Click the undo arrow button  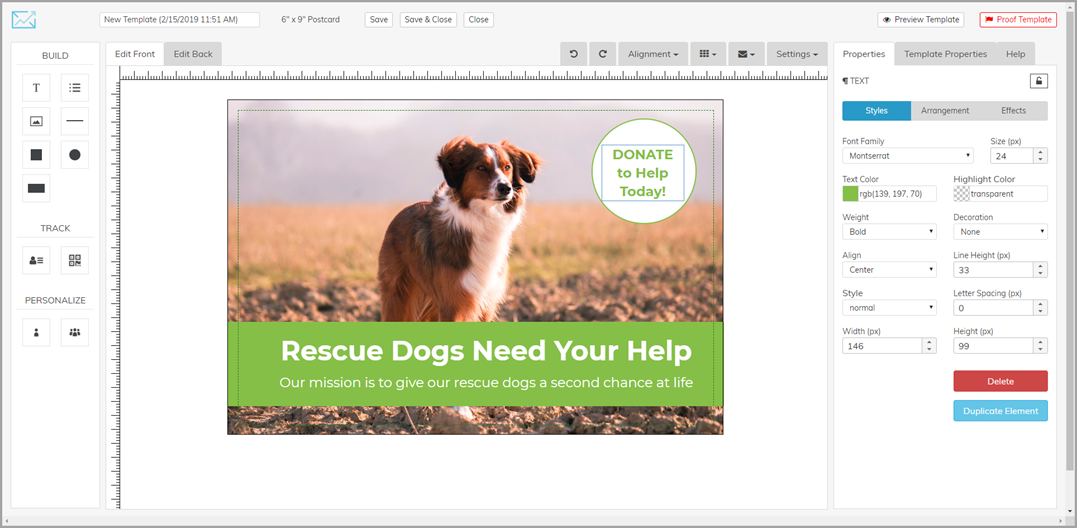(x=573, y=54)
